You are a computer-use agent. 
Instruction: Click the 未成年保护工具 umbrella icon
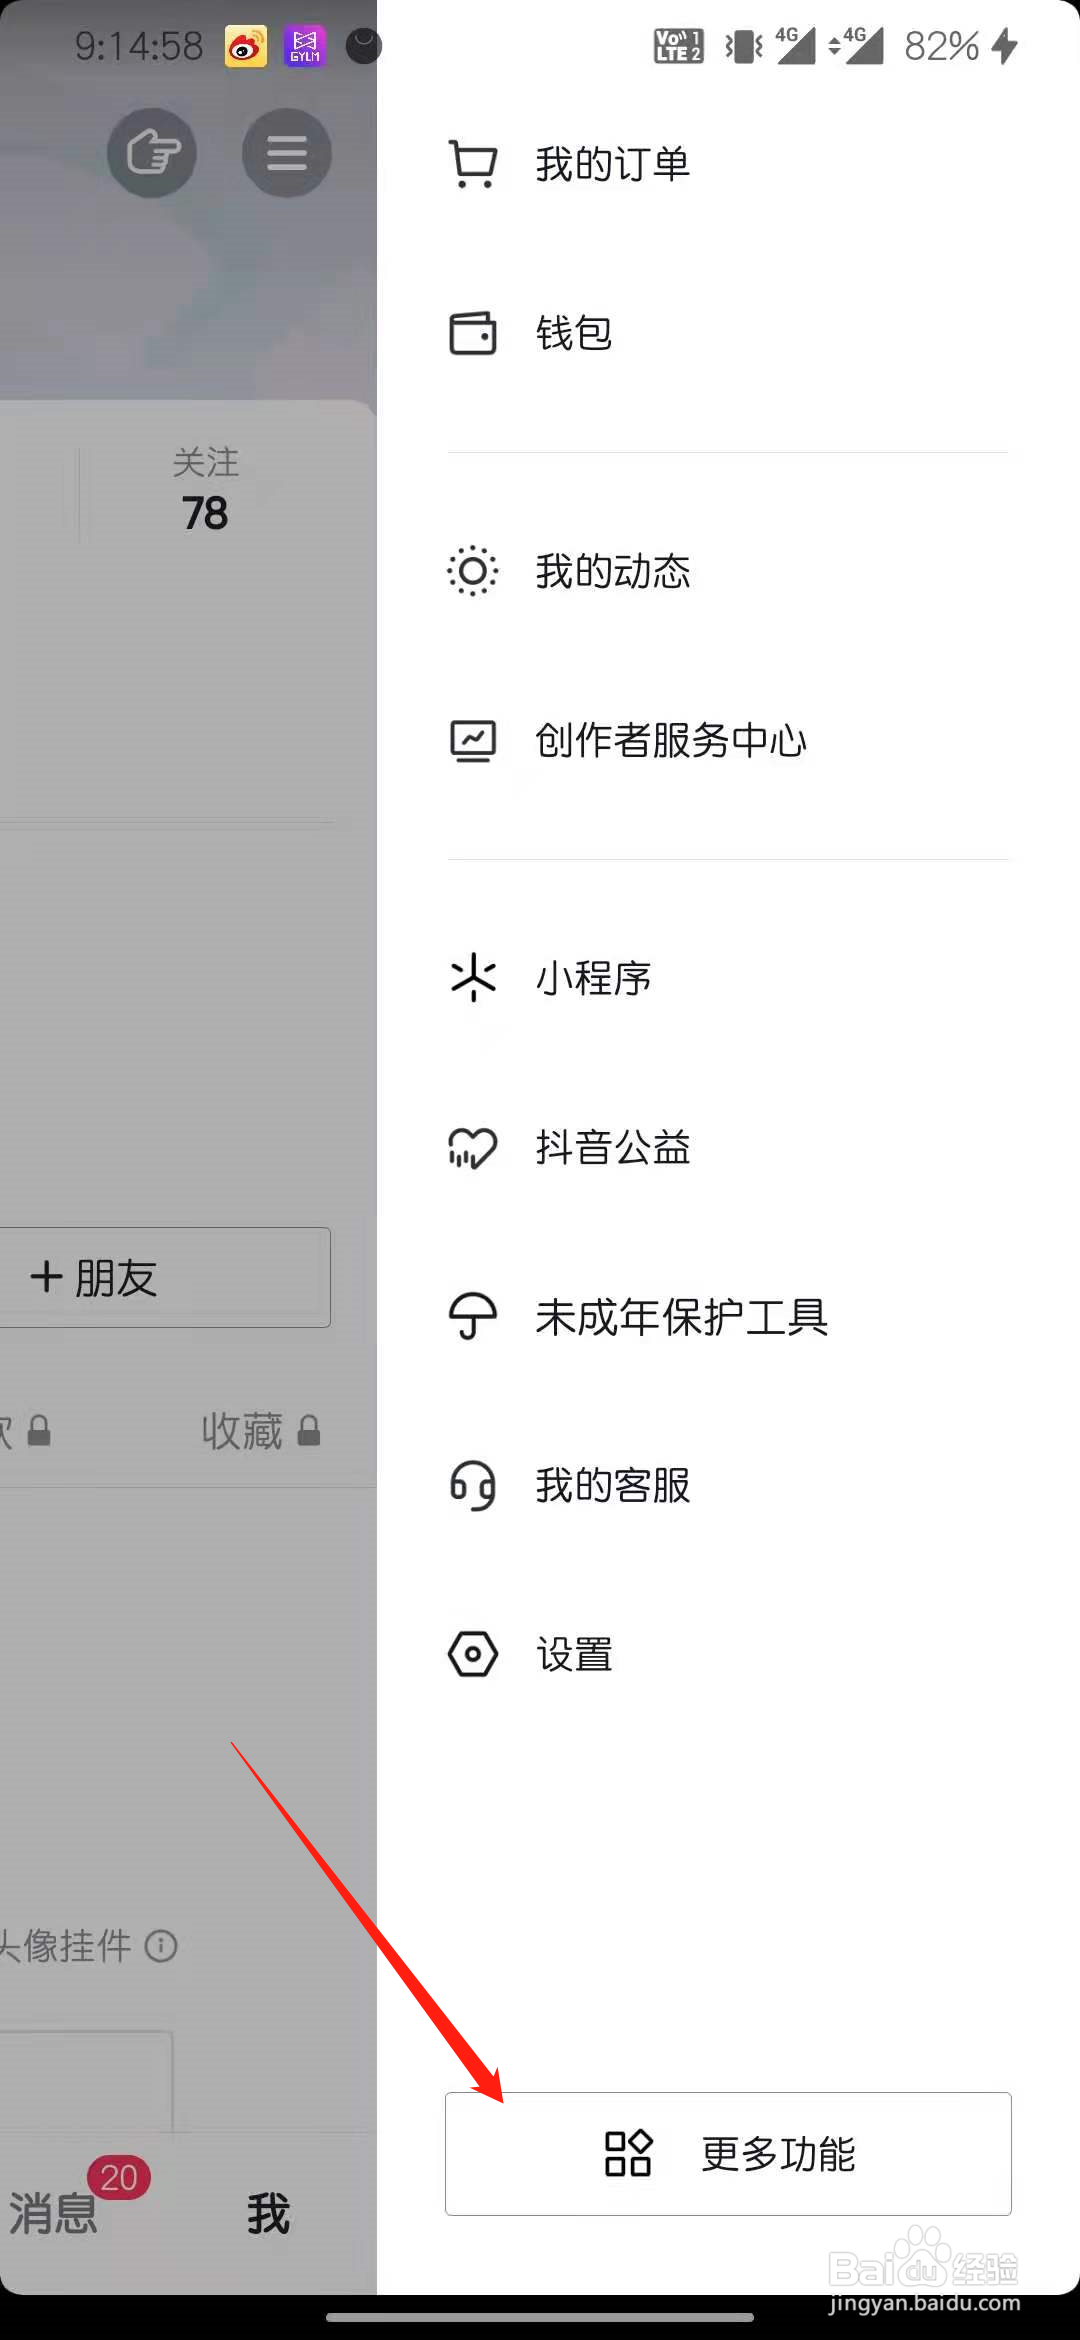(472, 1317)
